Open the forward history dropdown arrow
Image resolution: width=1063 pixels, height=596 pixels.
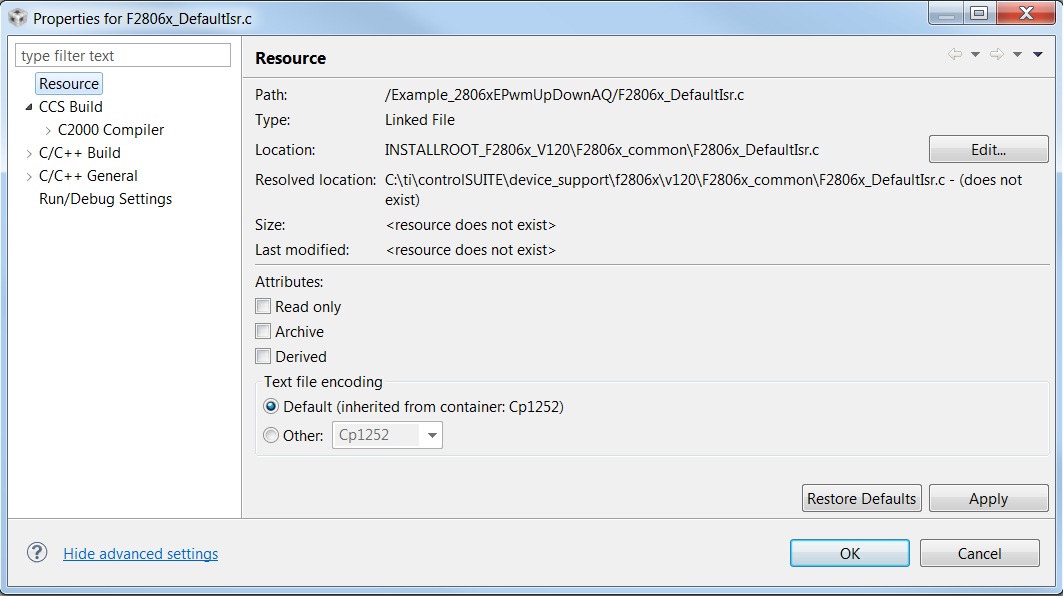(x=1017, y=54)
